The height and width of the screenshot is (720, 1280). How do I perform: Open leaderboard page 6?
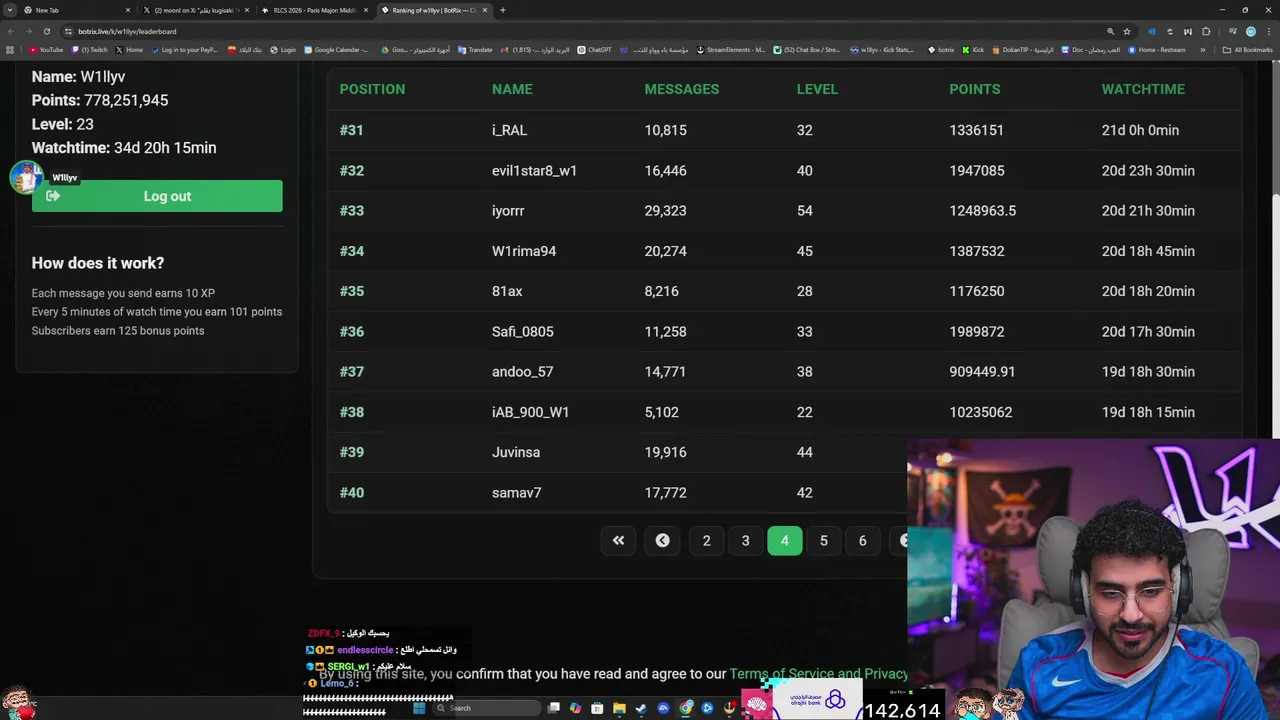[x=862, y=540]
